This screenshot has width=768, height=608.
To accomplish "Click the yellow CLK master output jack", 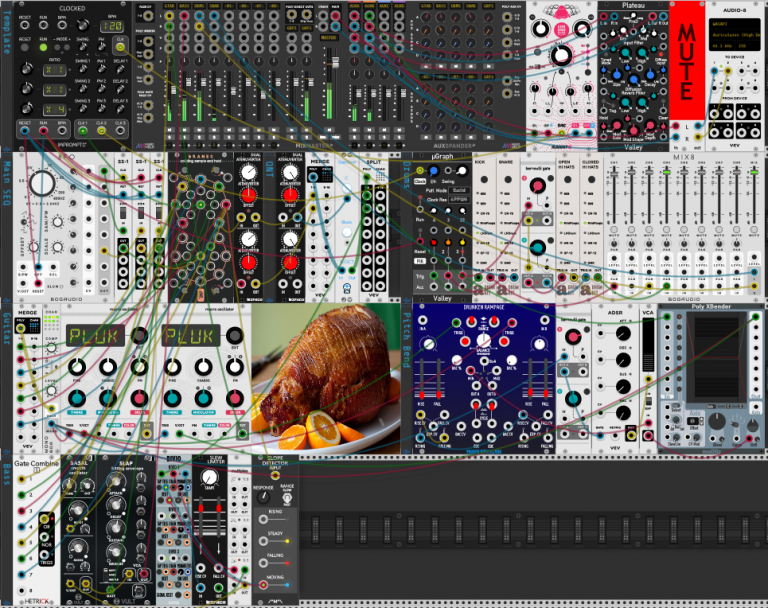I will [x=120, y=48].
